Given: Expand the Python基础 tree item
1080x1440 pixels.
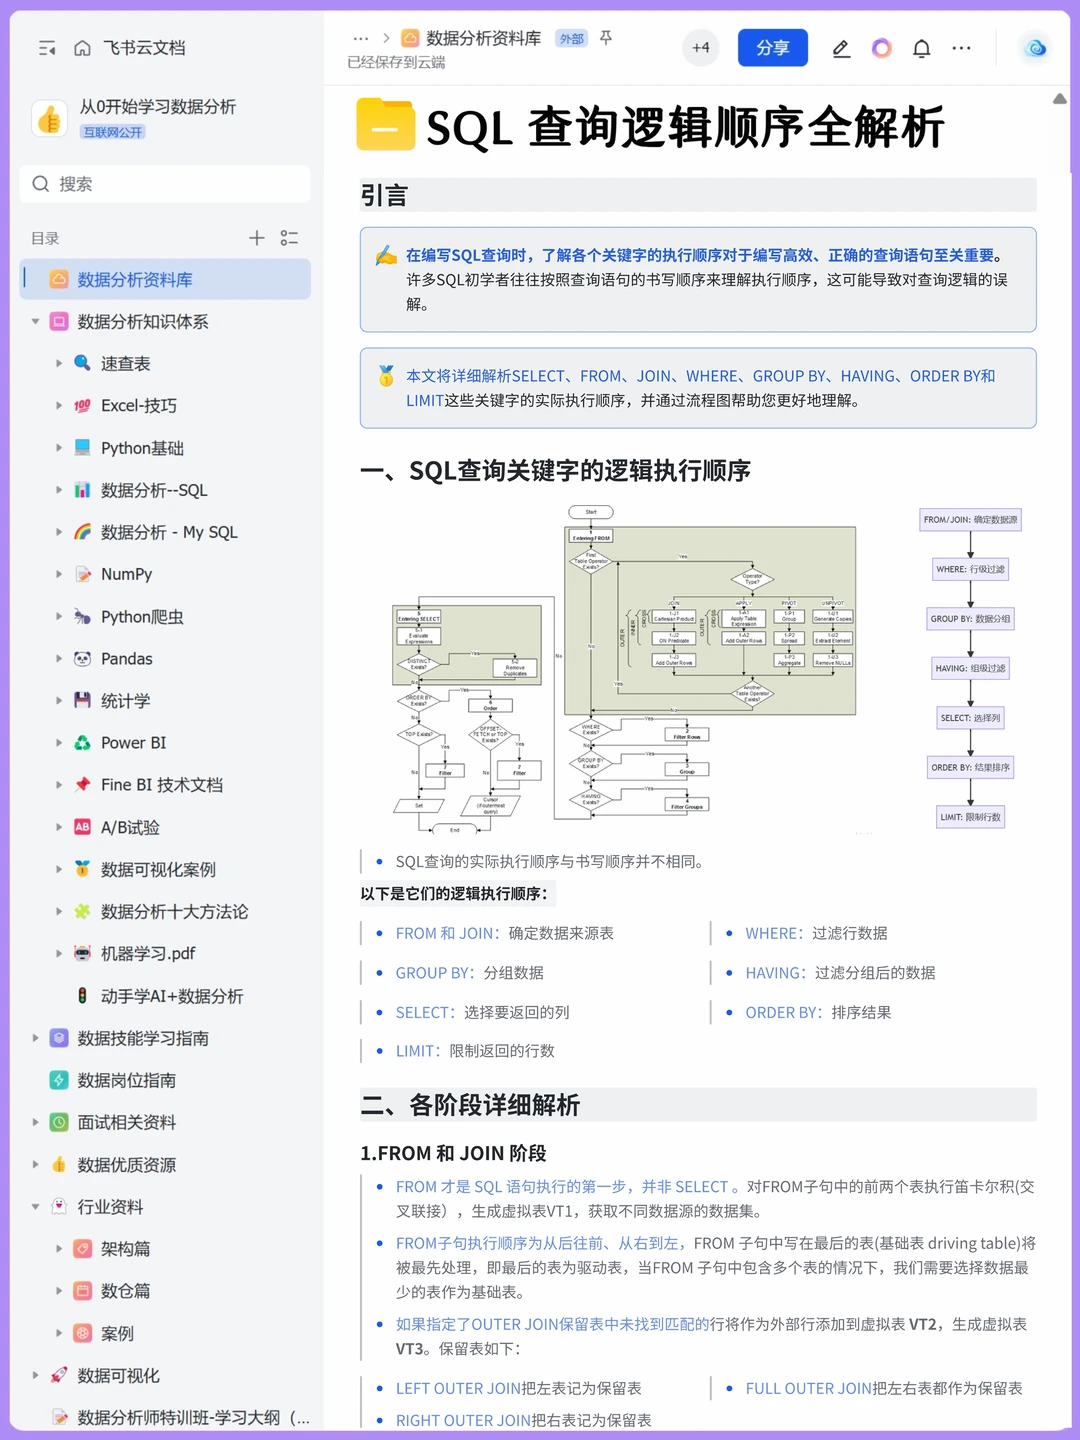Looking at the screenshot, I should 60,448.
